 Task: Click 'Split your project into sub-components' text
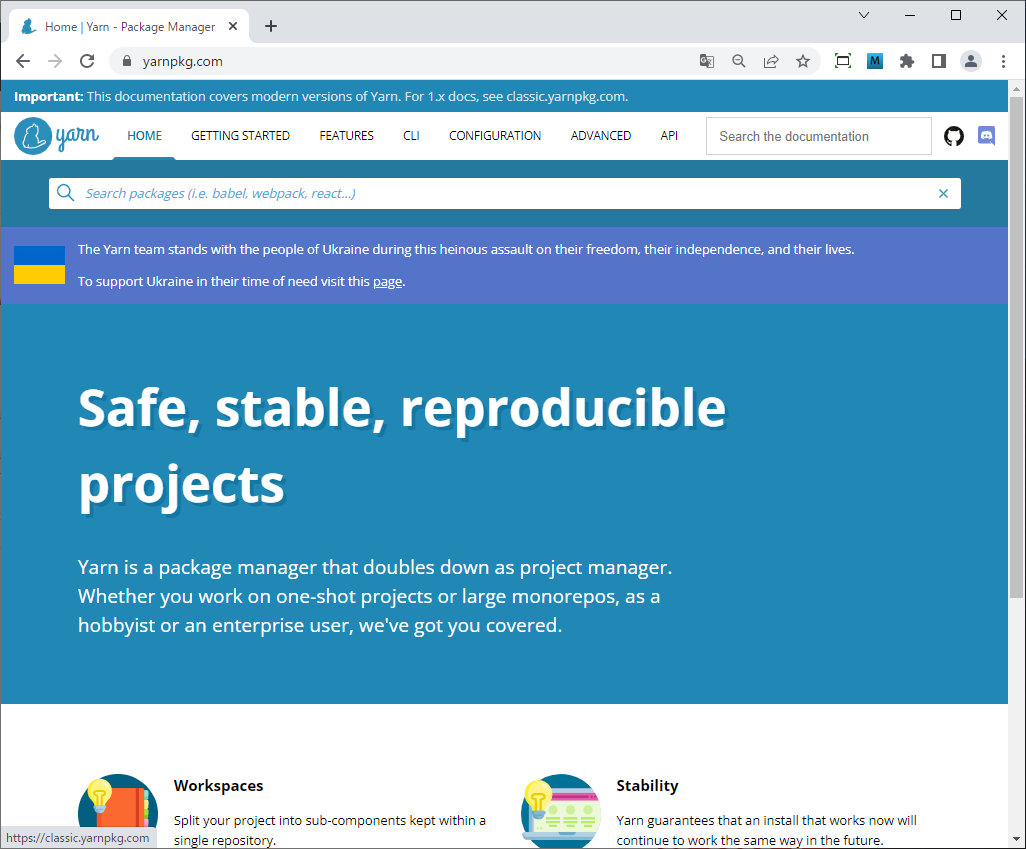tap(330, 830)
